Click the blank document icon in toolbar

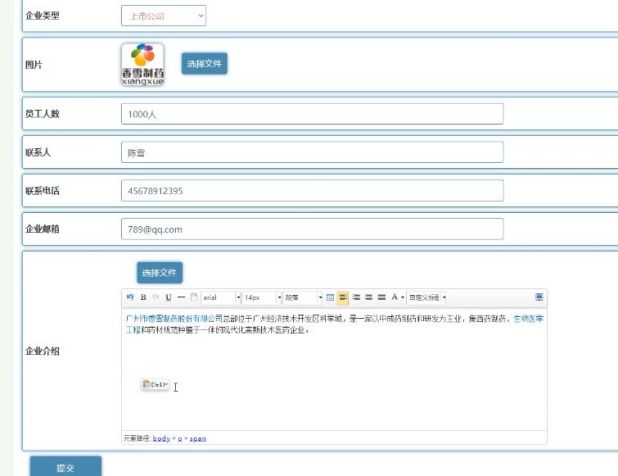click(x=194, y=297)
